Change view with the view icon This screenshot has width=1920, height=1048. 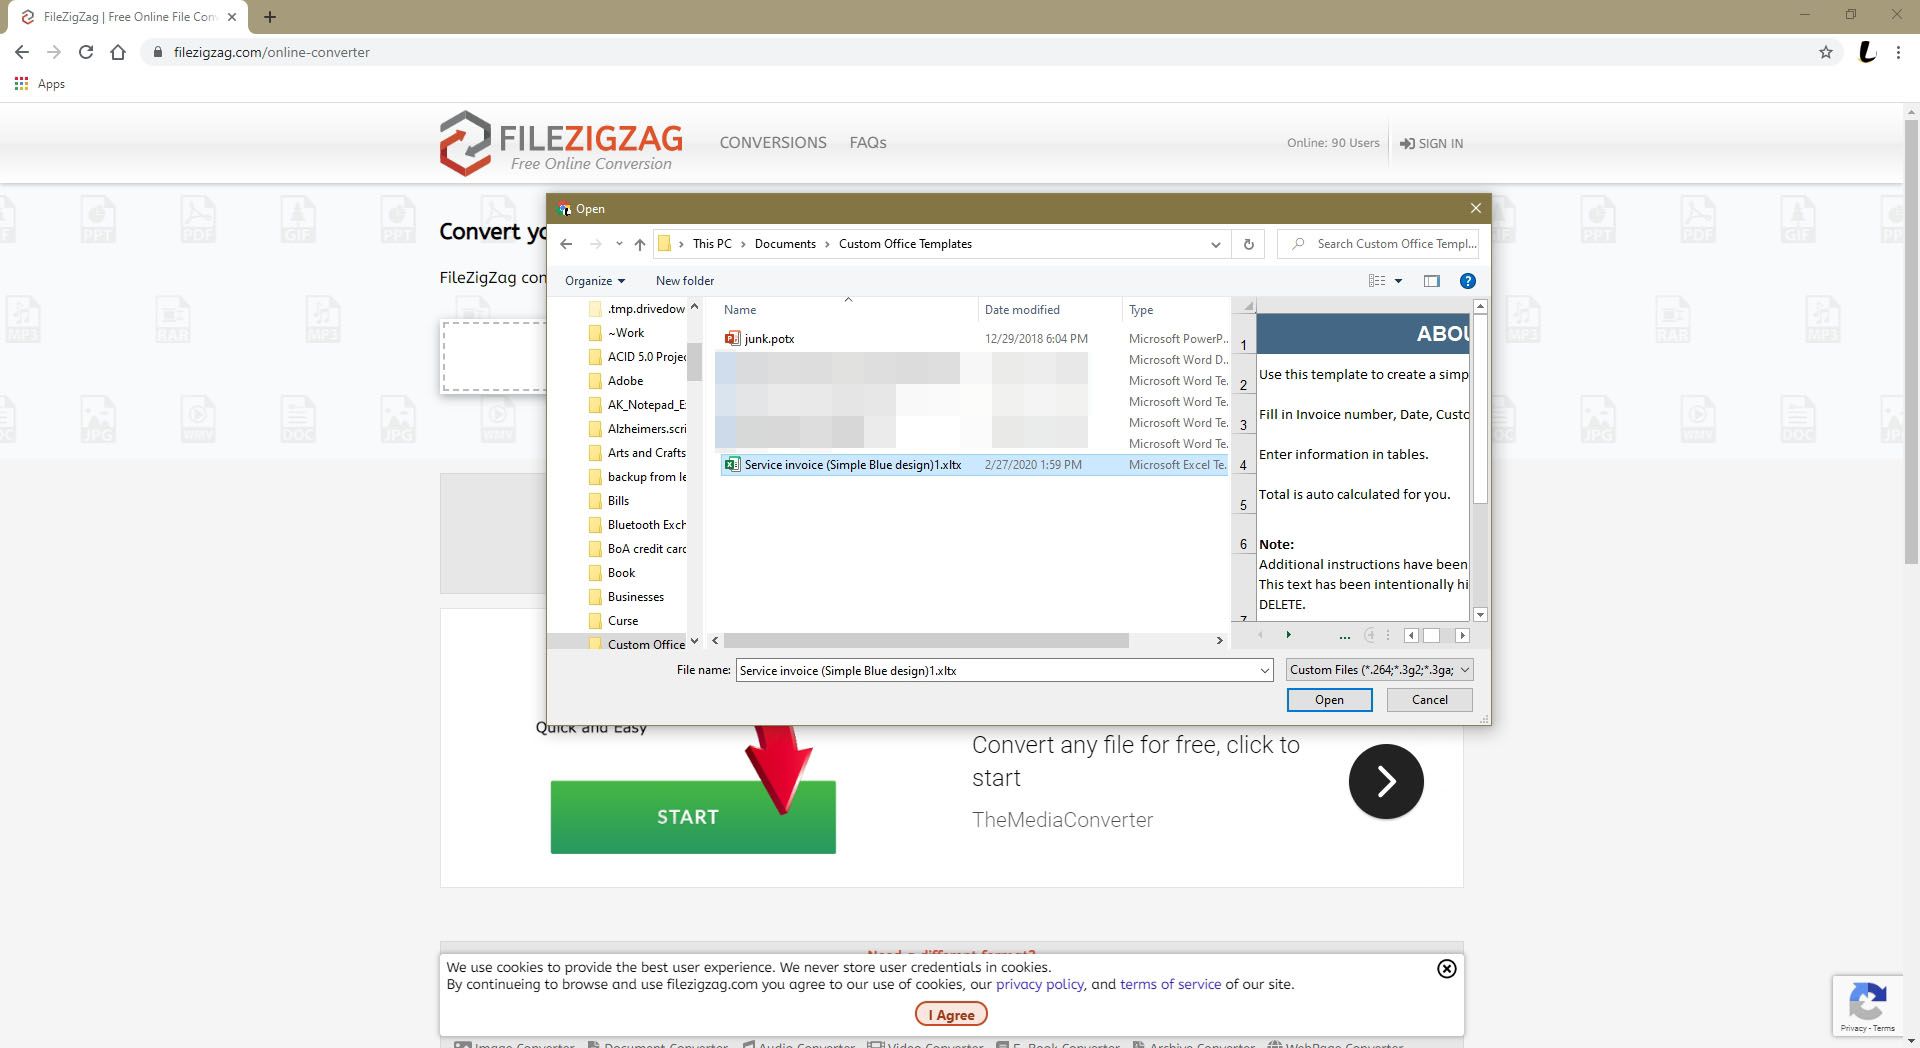click(x=1377, y=281)
